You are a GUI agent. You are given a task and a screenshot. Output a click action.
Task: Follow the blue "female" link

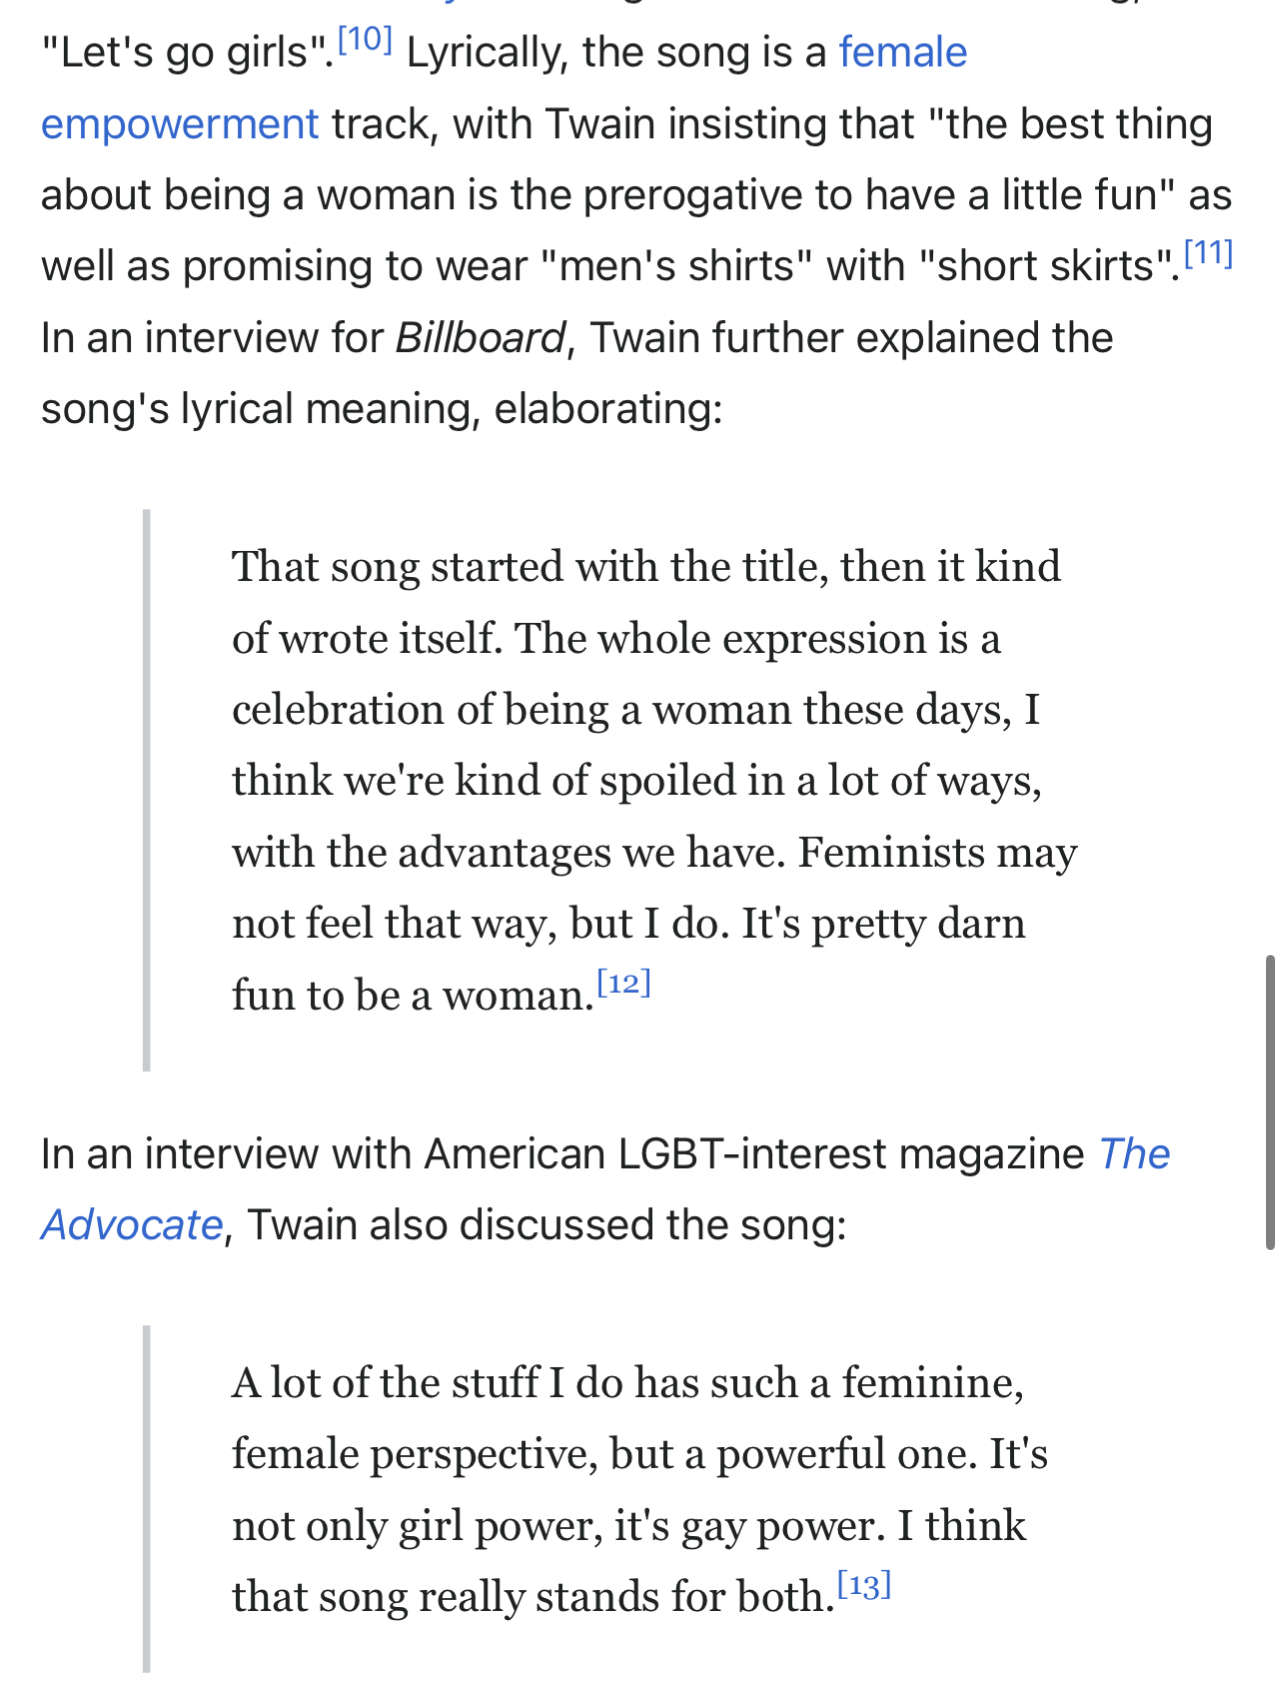click(902, 53)
